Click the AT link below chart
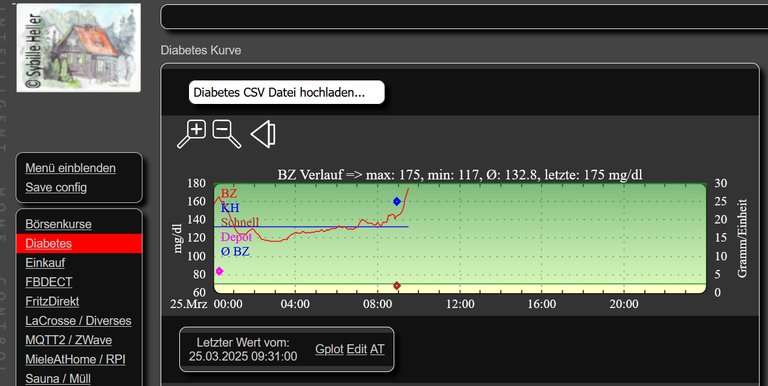Viewport: 768px width, 386px height. [377, 349]
